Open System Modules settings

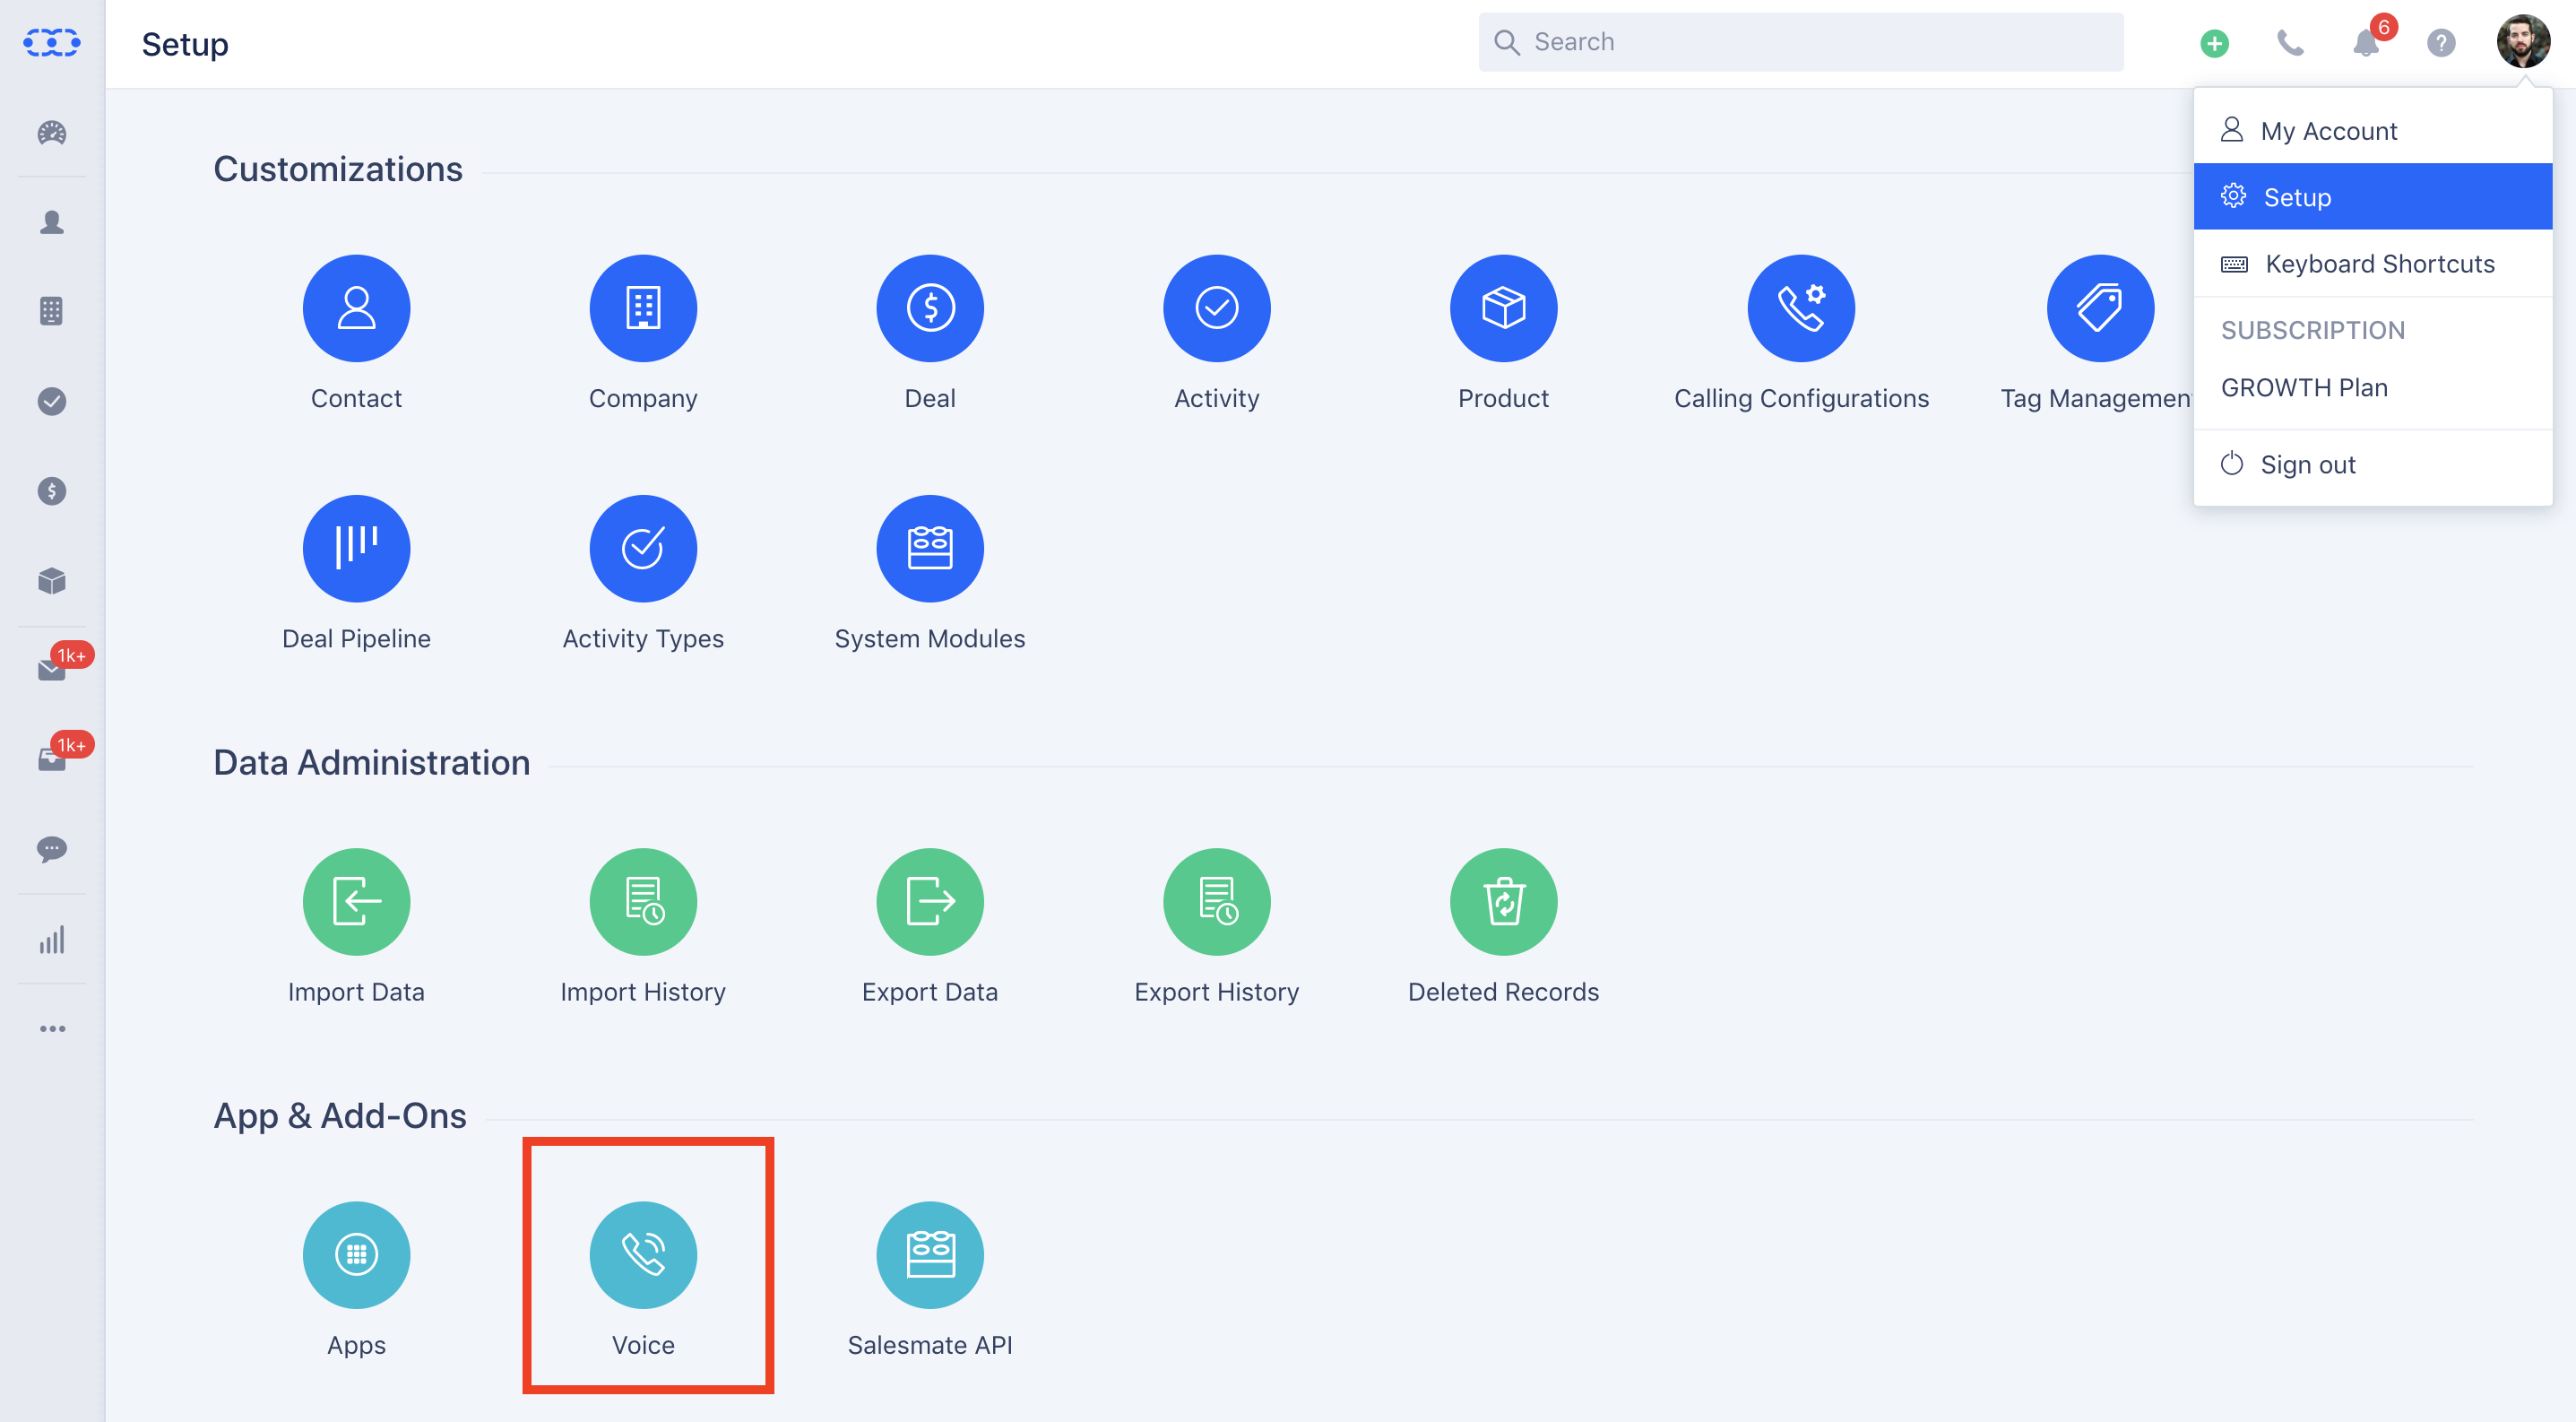[930, 548]
